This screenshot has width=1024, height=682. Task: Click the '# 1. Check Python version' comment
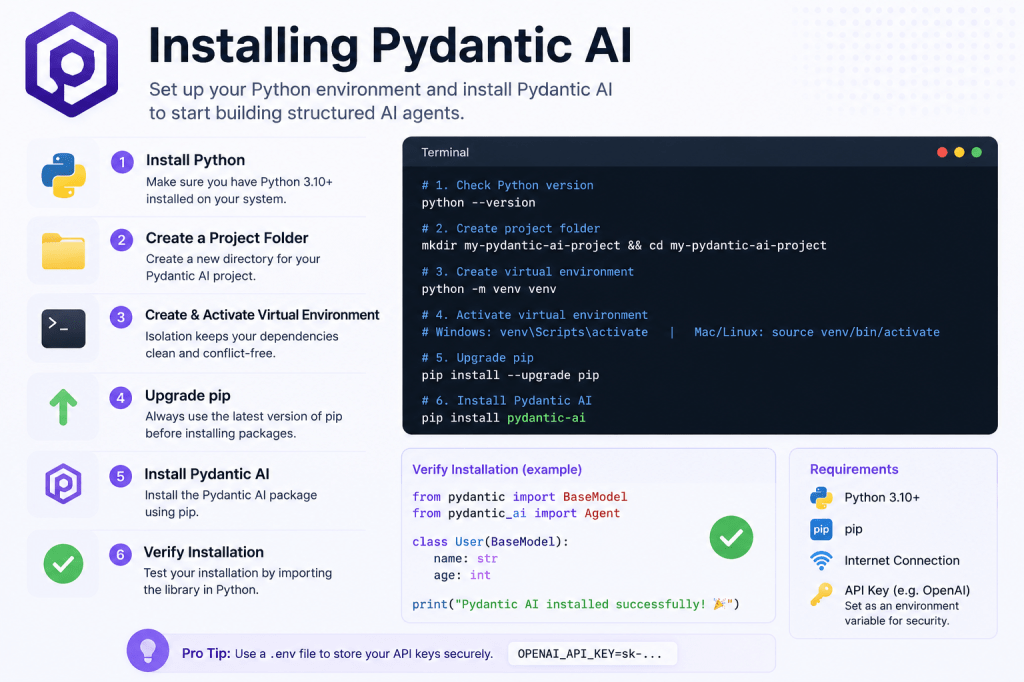(x=507, y=186)
